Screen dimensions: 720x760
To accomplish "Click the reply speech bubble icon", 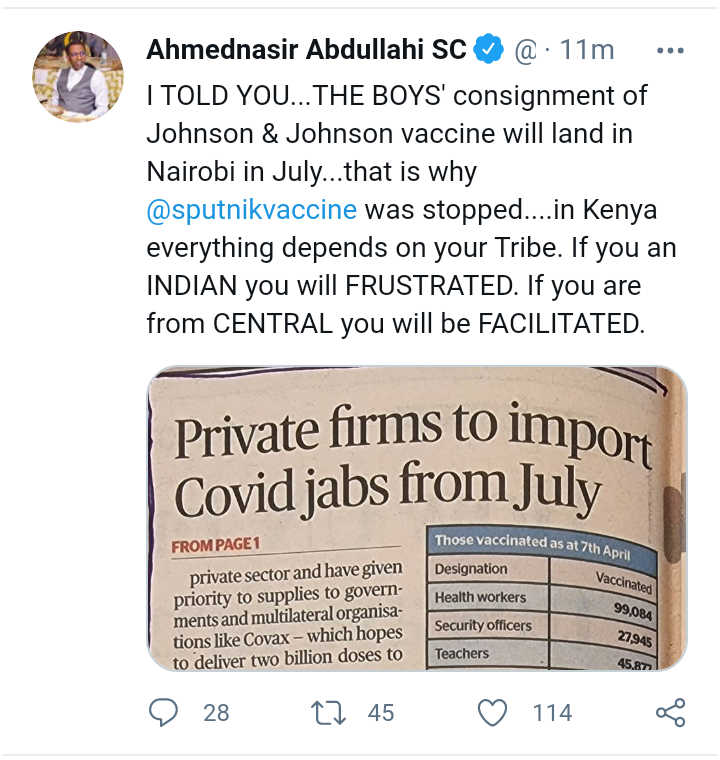I will 163,712.
